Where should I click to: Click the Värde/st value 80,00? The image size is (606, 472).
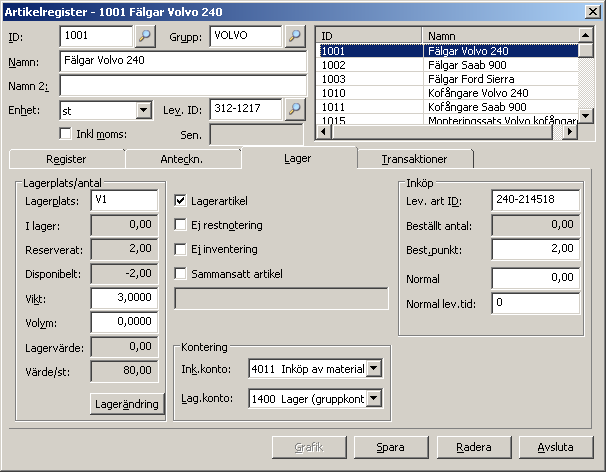[x=124, y=371]
